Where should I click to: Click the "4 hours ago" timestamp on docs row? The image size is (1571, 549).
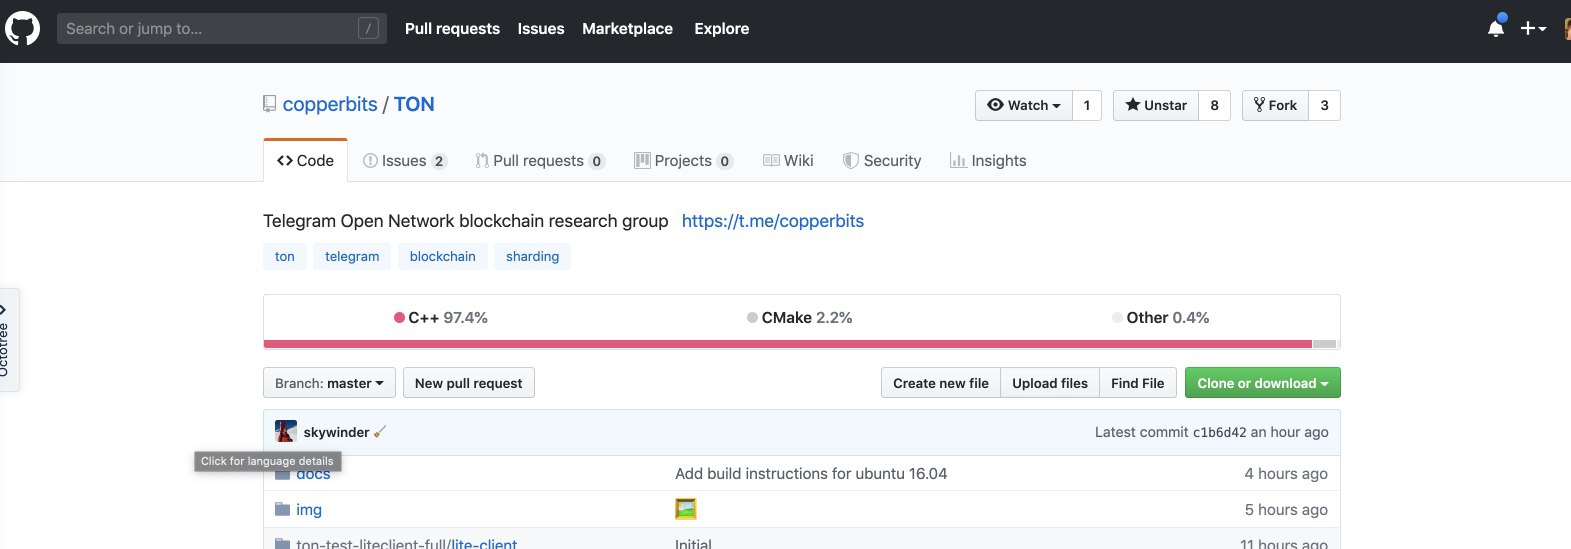pos(1286,474)
